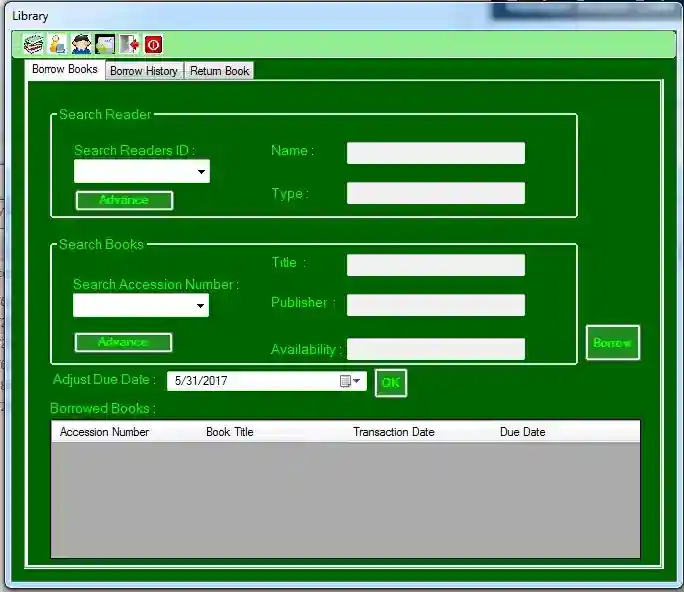Click Advance button under Search Books
The image size is (684, 592).
(123, 342)
